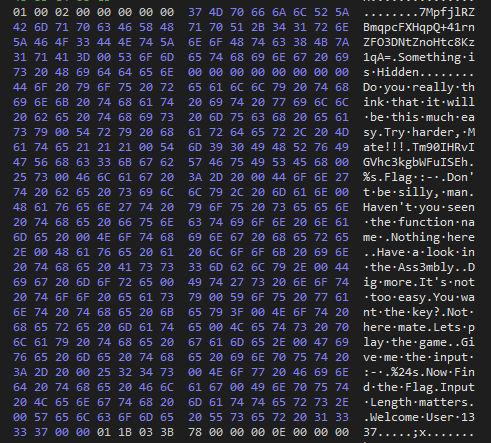Click the hex byte 4B
The image size is (491, 443).
click(321, 42)
